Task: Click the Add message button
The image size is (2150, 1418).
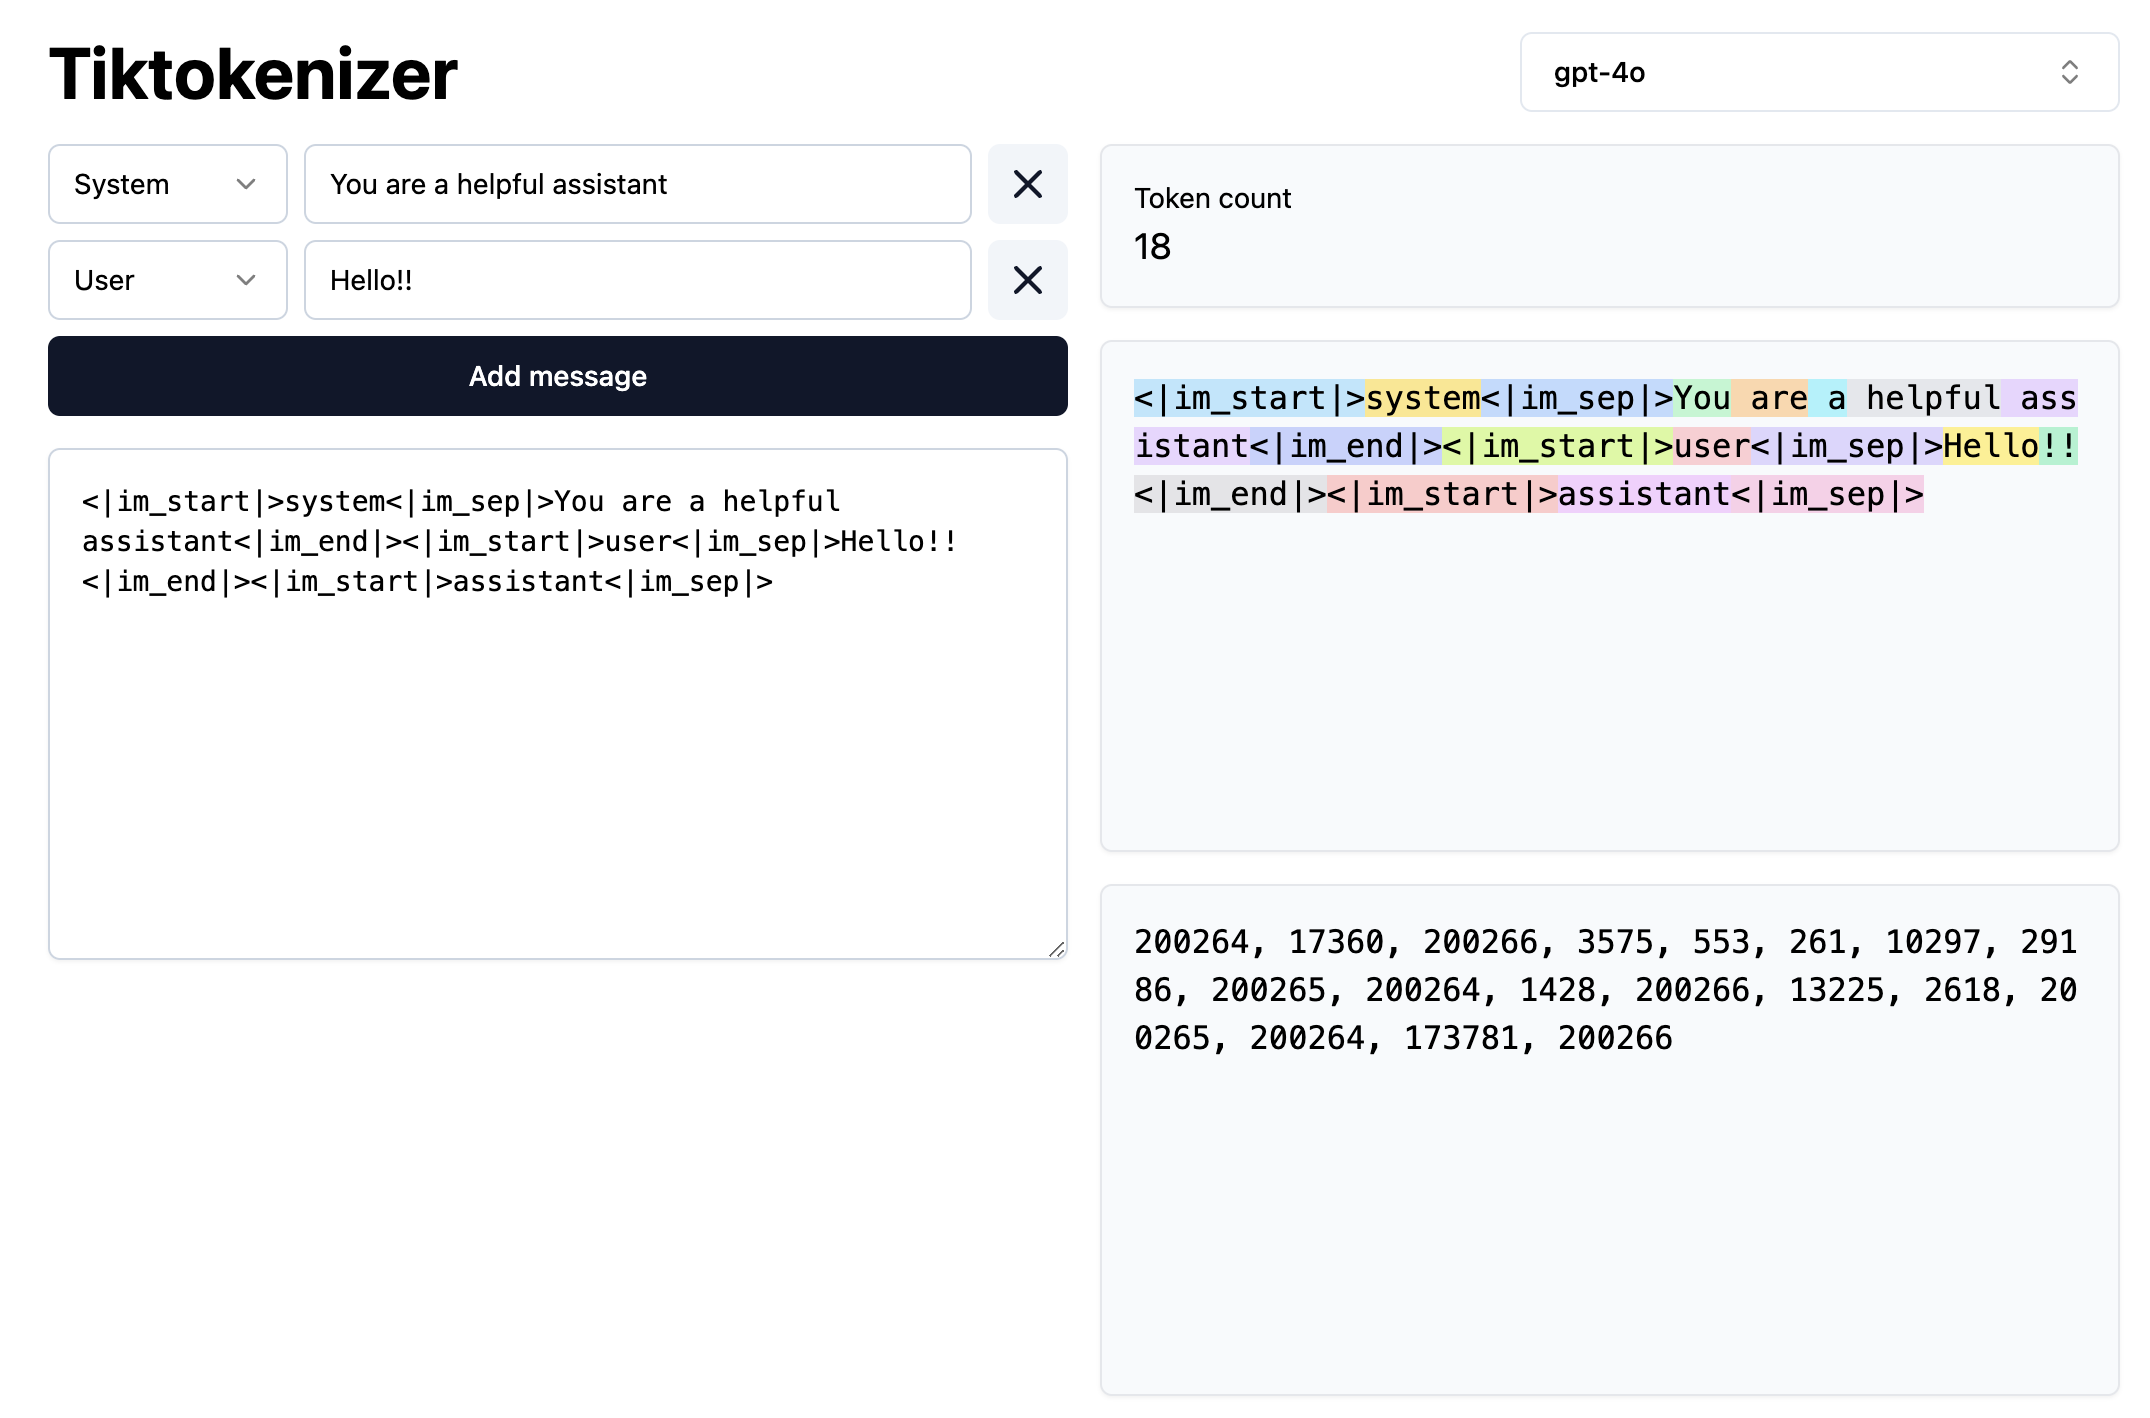Action: tap(557, 376)
